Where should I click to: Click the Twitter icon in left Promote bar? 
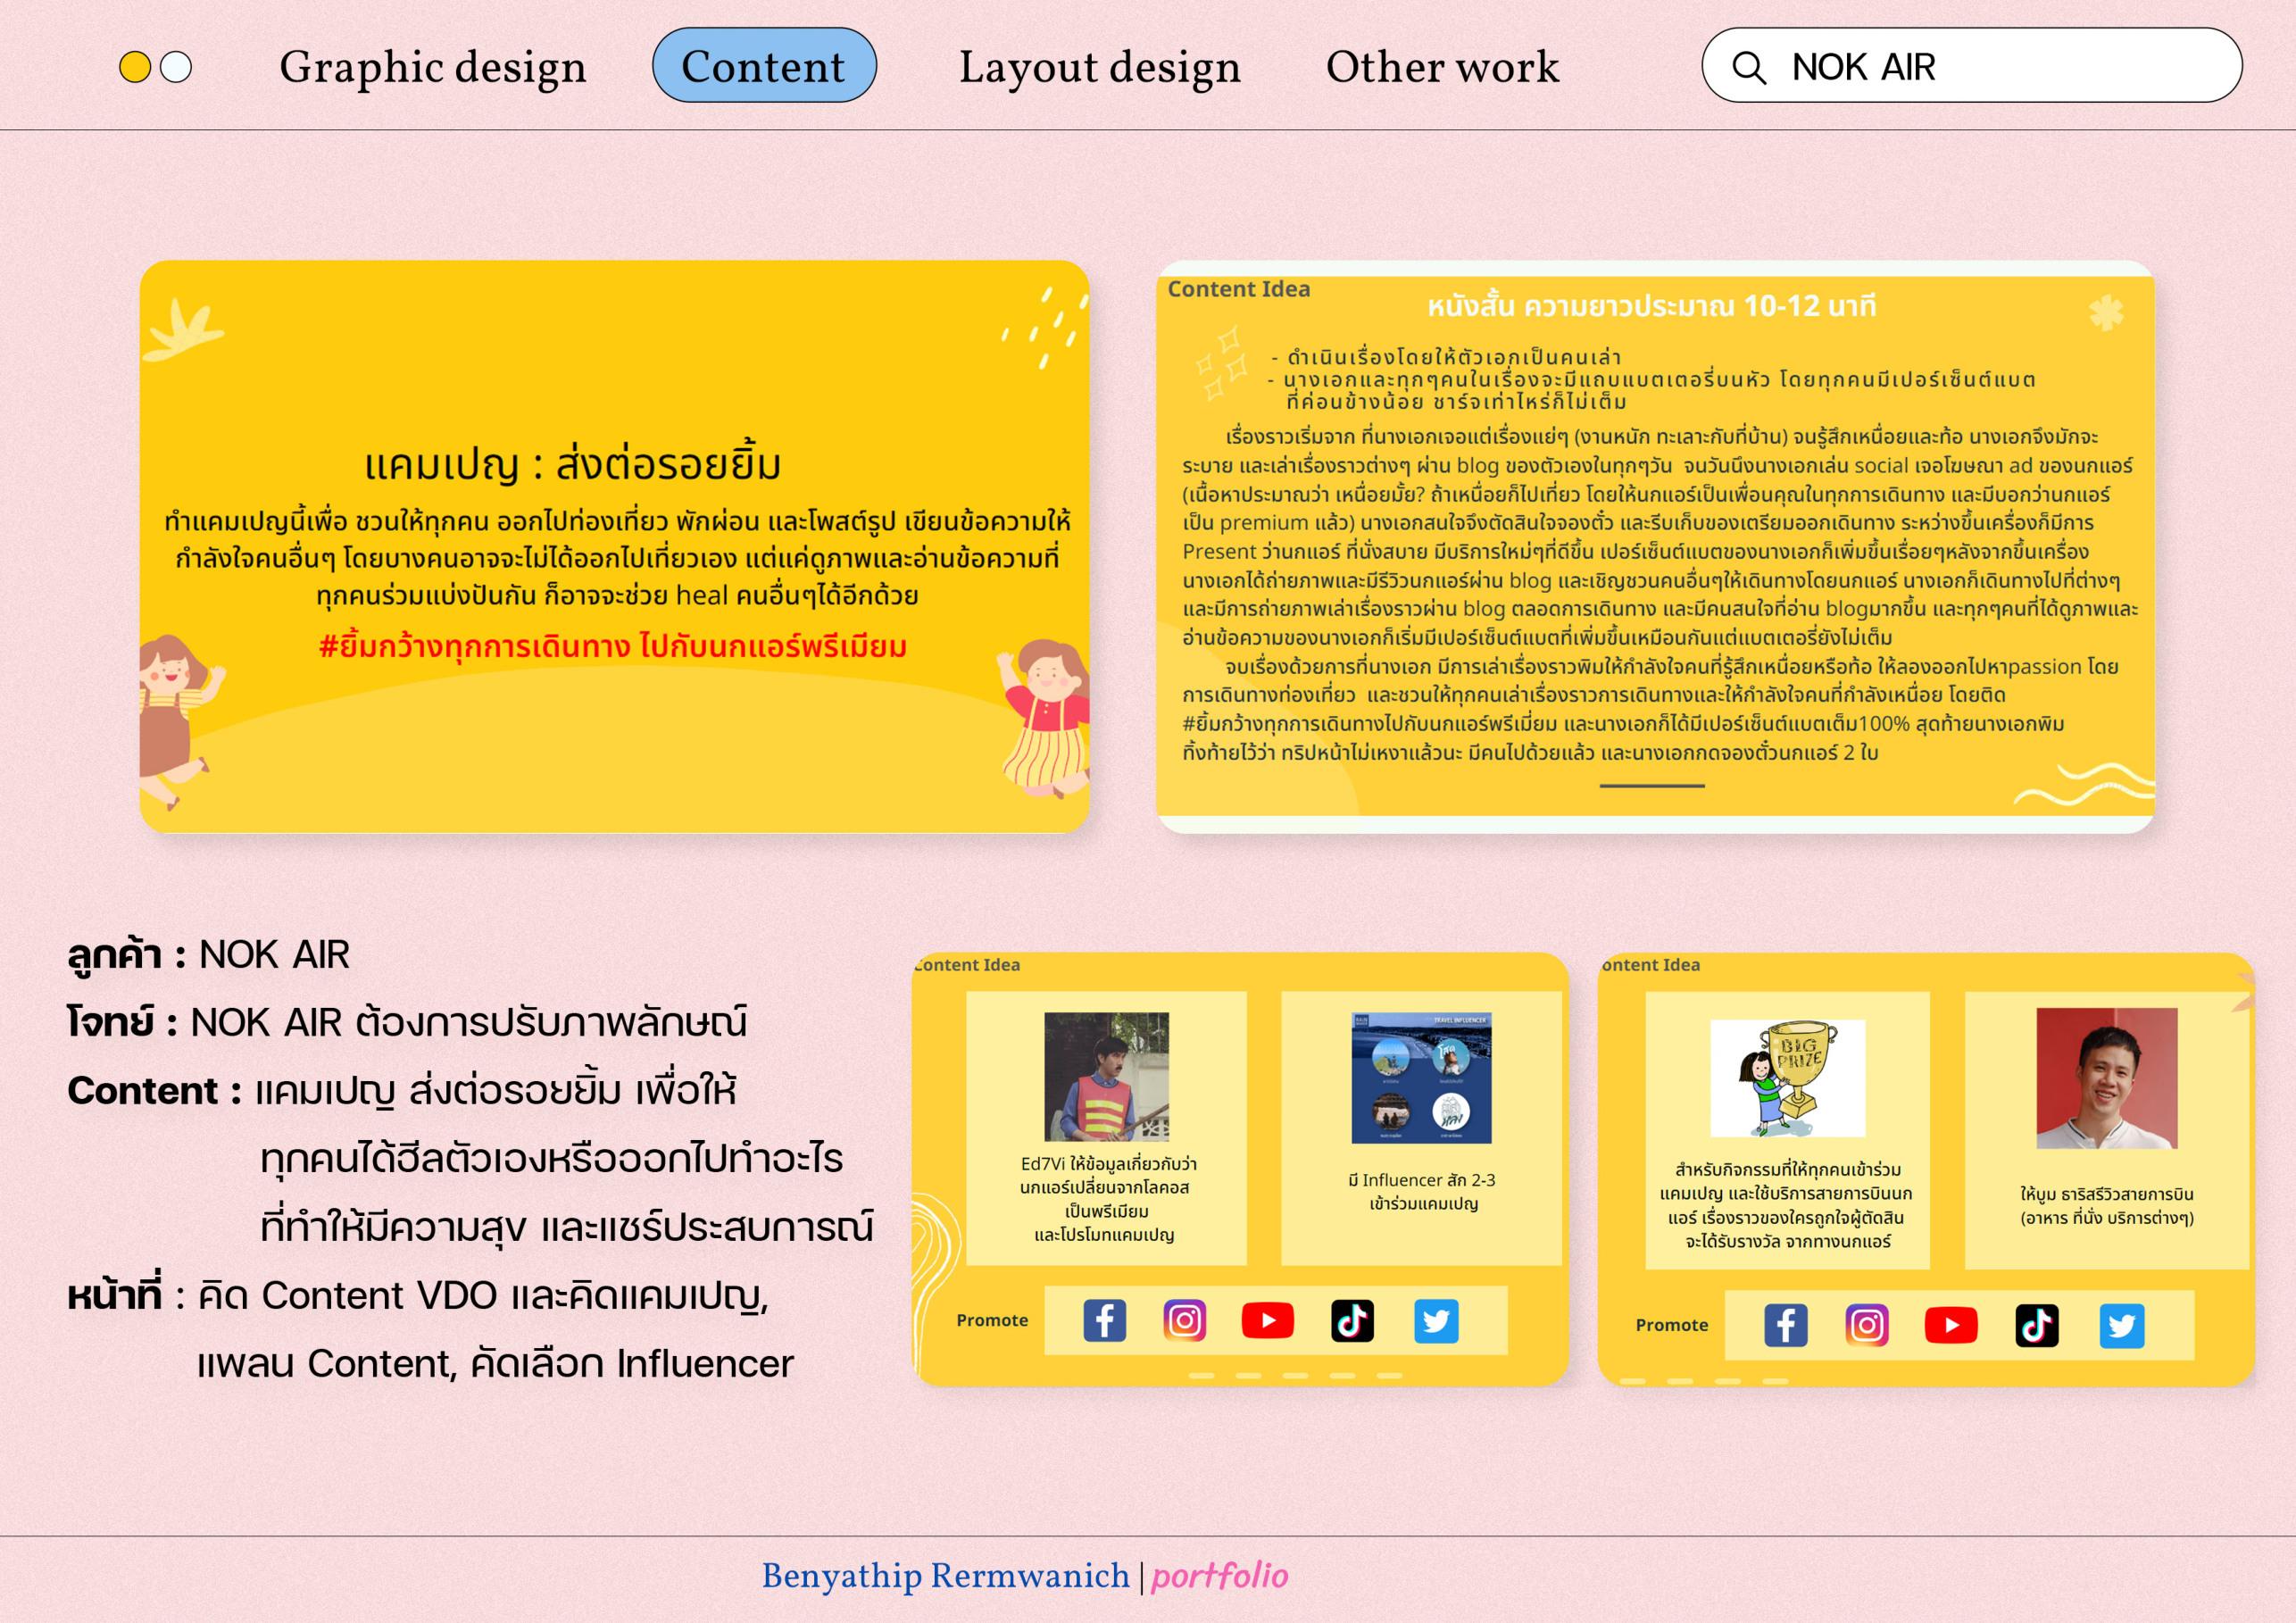[x=1436, y=1321]
